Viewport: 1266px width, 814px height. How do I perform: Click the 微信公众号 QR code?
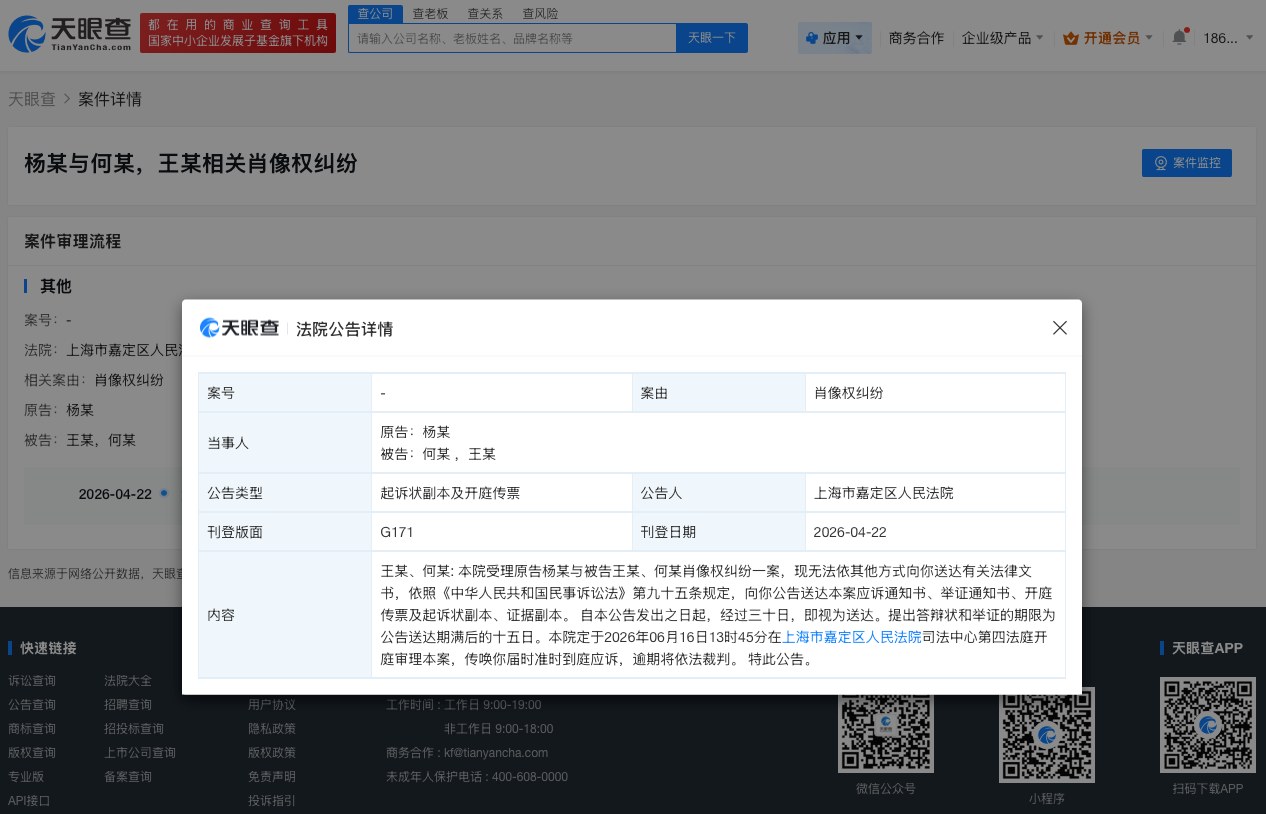tap(885, 729)
